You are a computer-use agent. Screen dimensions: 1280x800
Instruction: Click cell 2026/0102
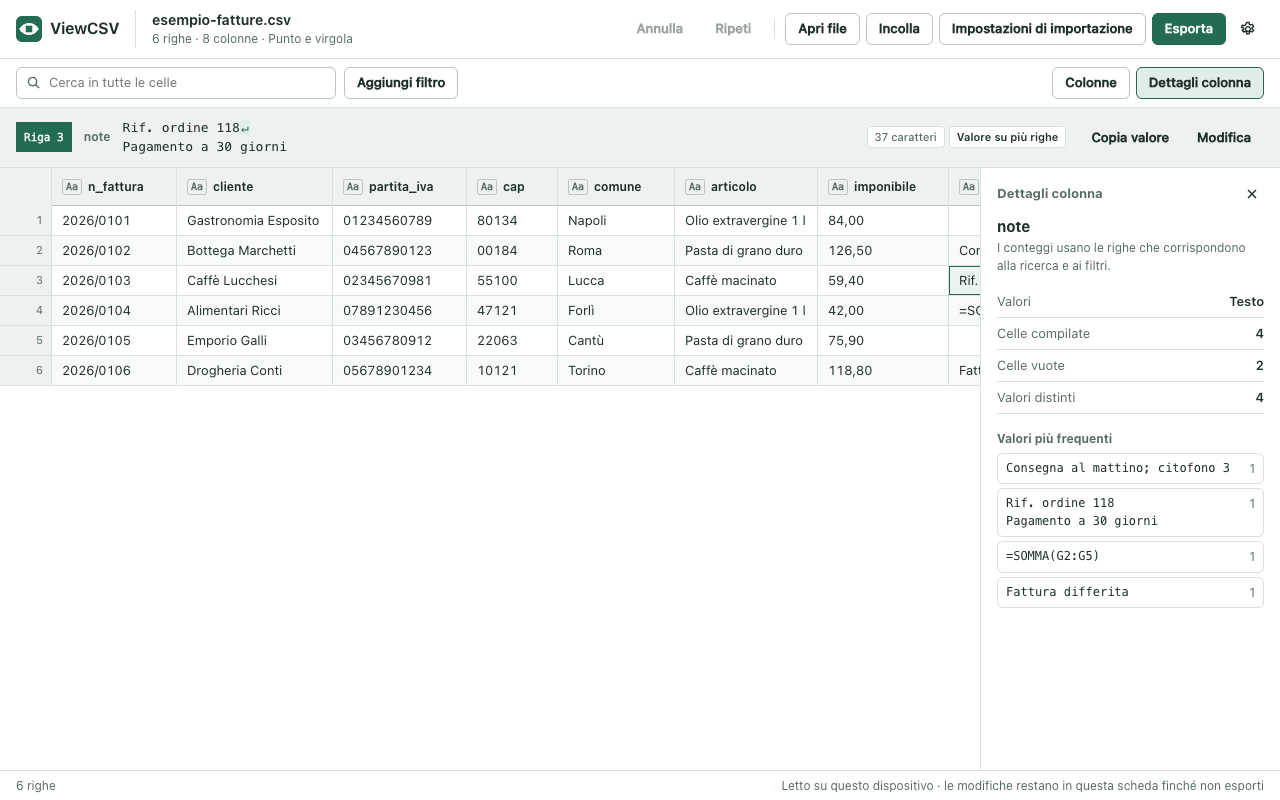click(x=114, y=251)
